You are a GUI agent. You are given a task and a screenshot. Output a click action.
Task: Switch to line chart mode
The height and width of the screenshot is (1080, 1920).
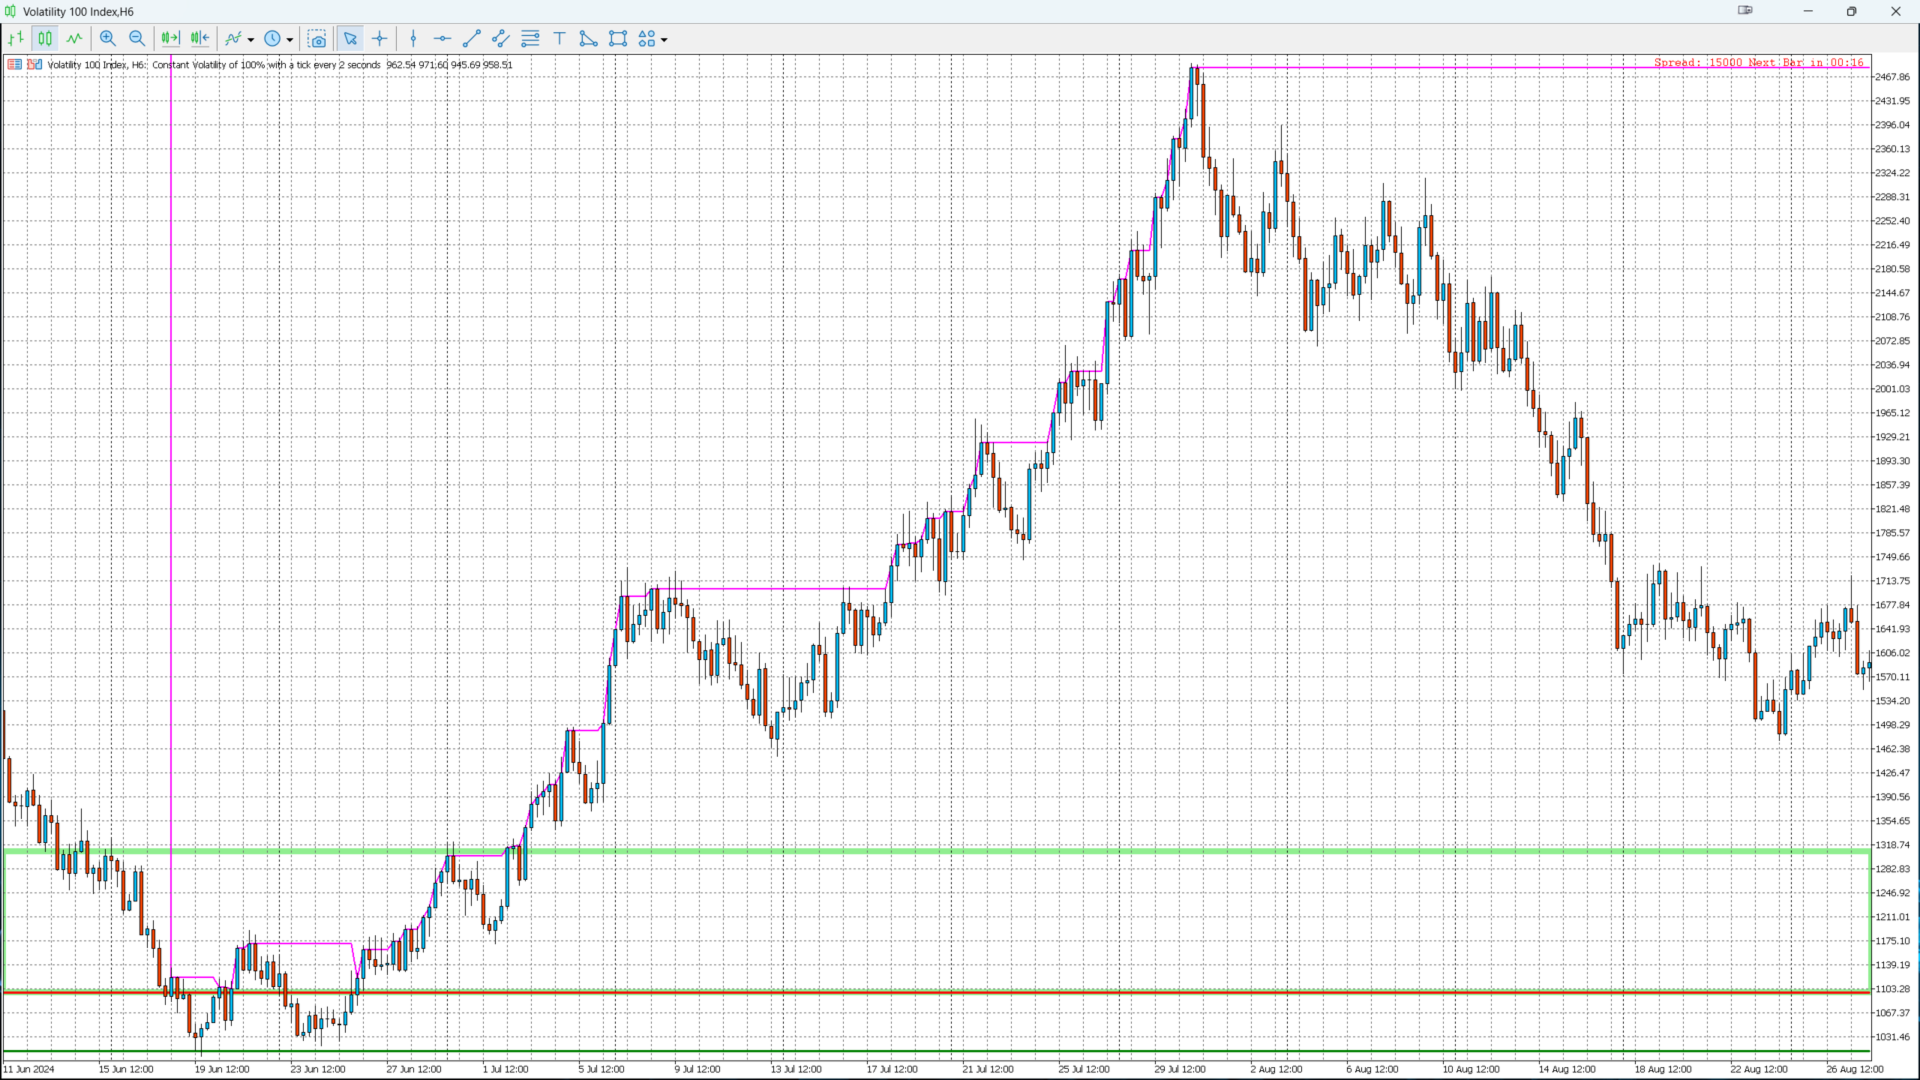[x=75, y=39]
